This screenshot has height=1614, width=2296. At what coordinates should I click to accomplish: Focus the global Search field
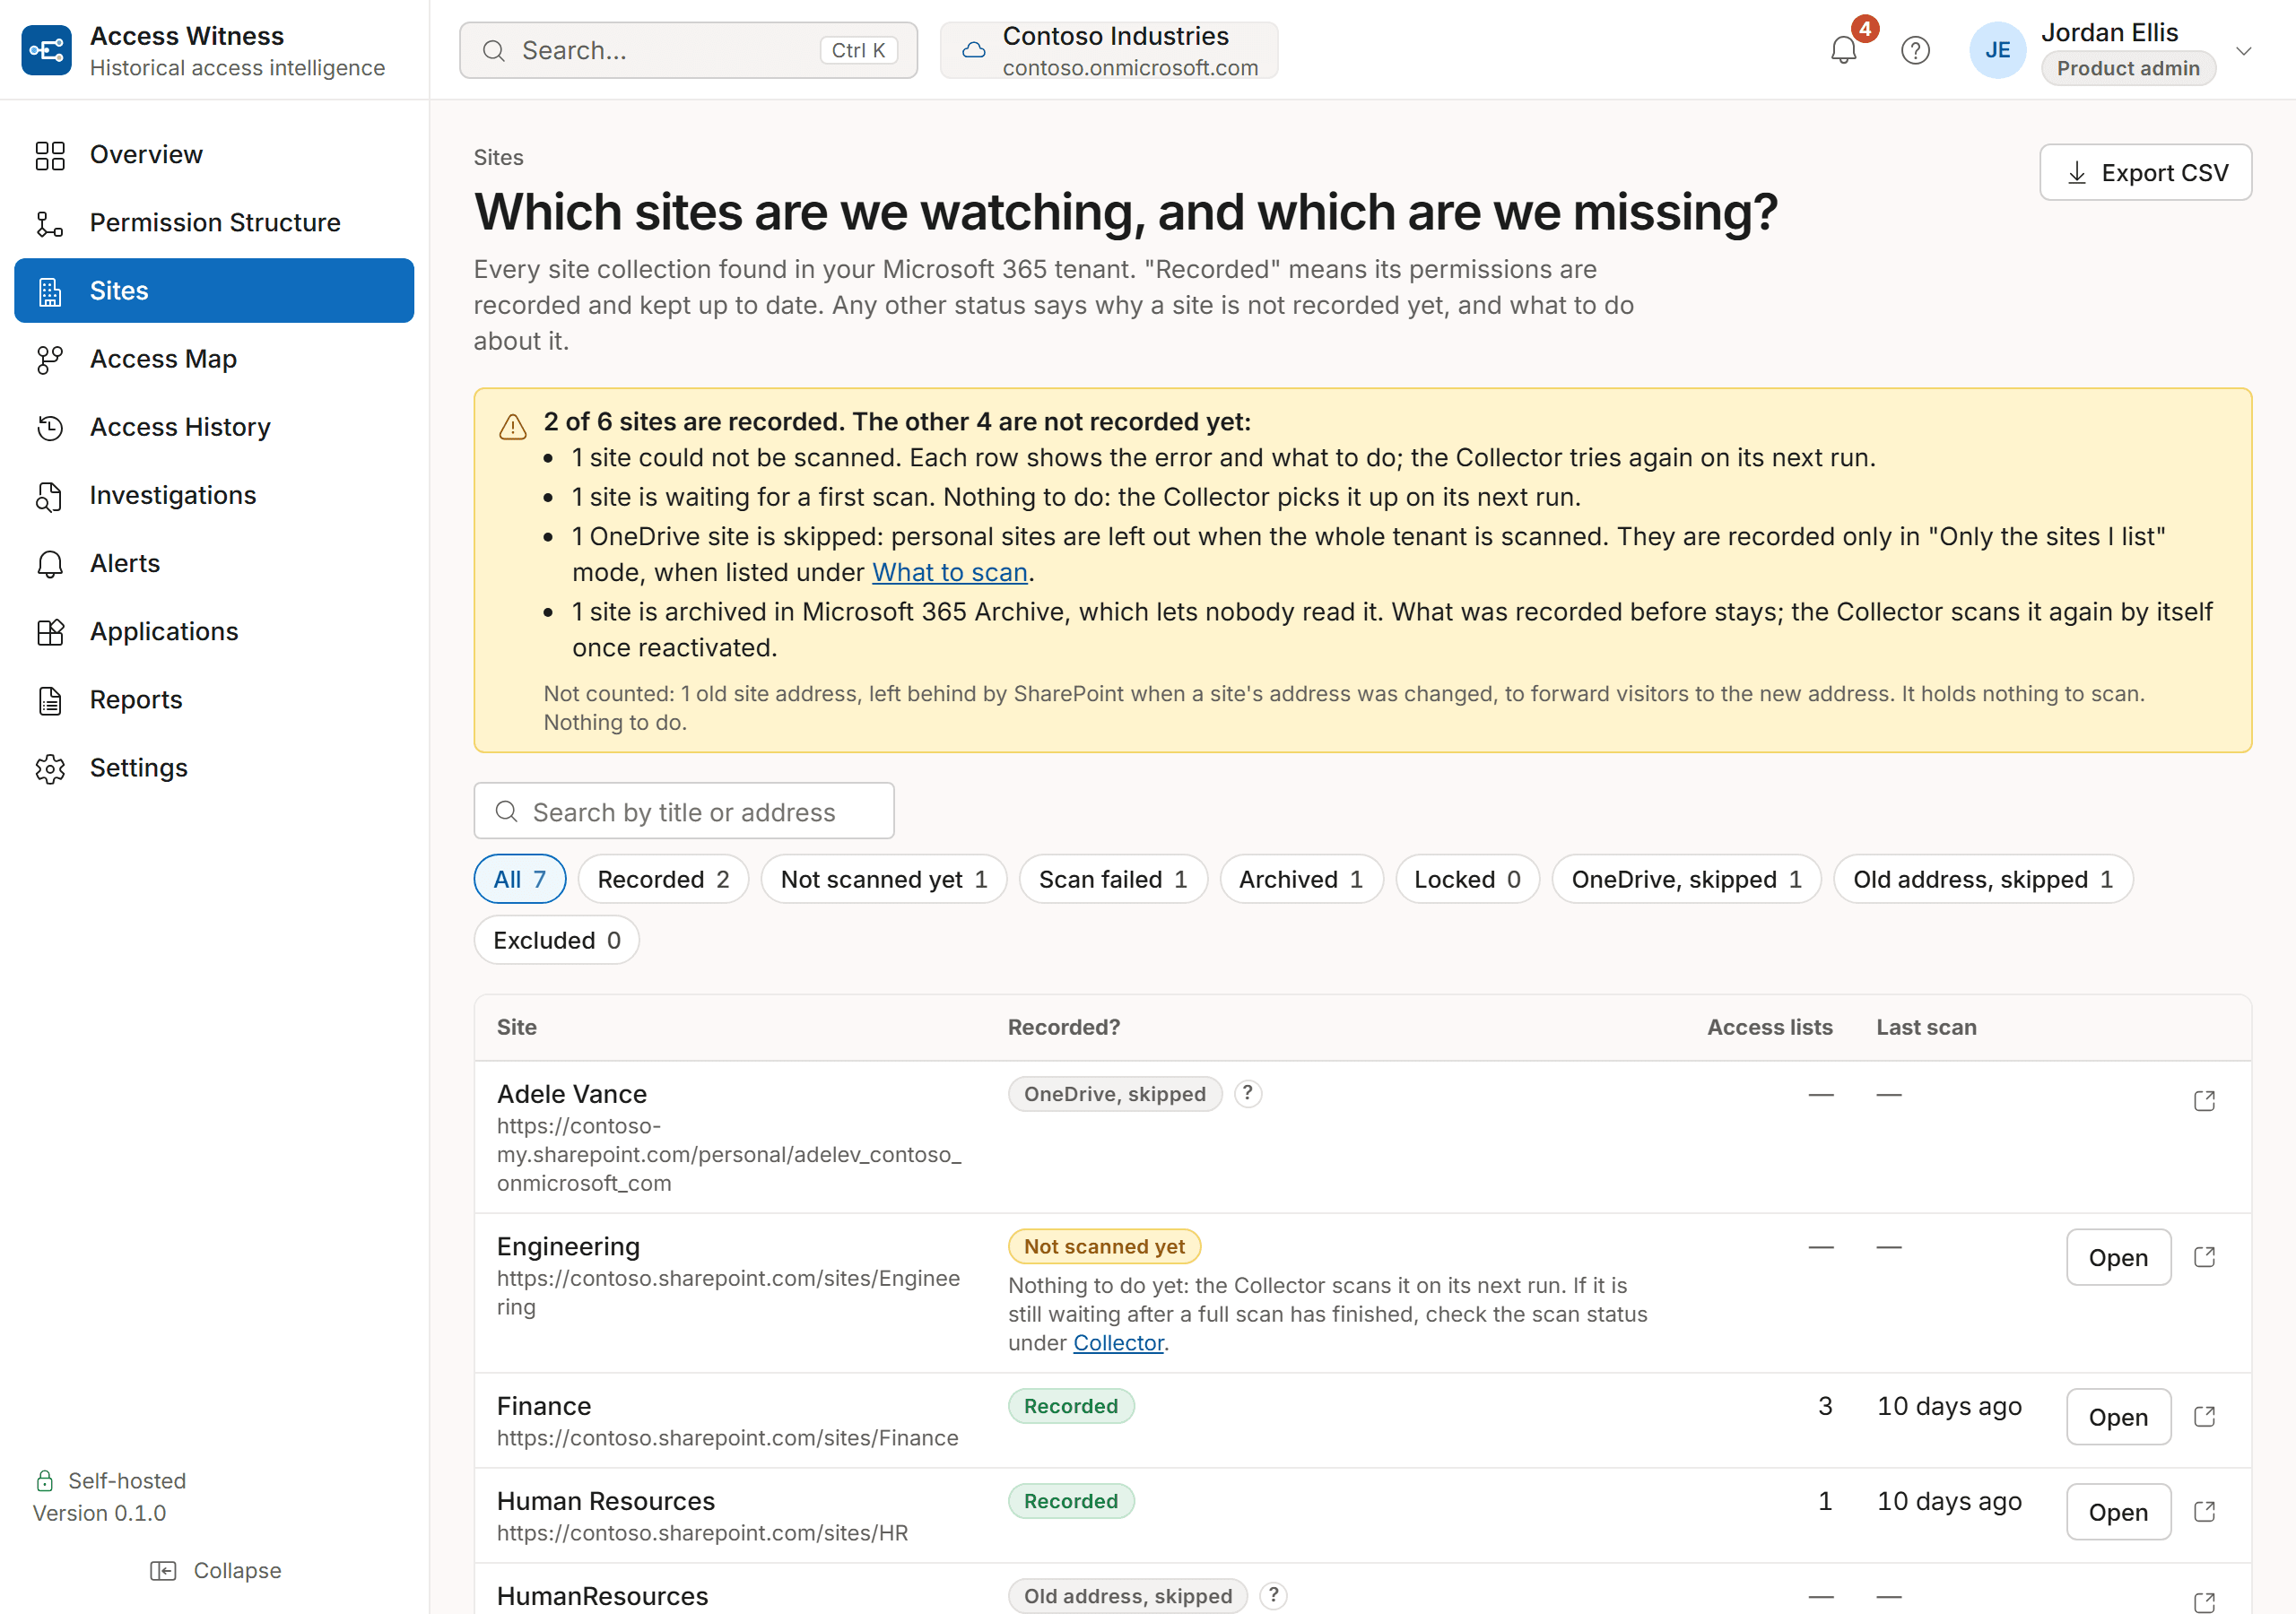(688, 50)
